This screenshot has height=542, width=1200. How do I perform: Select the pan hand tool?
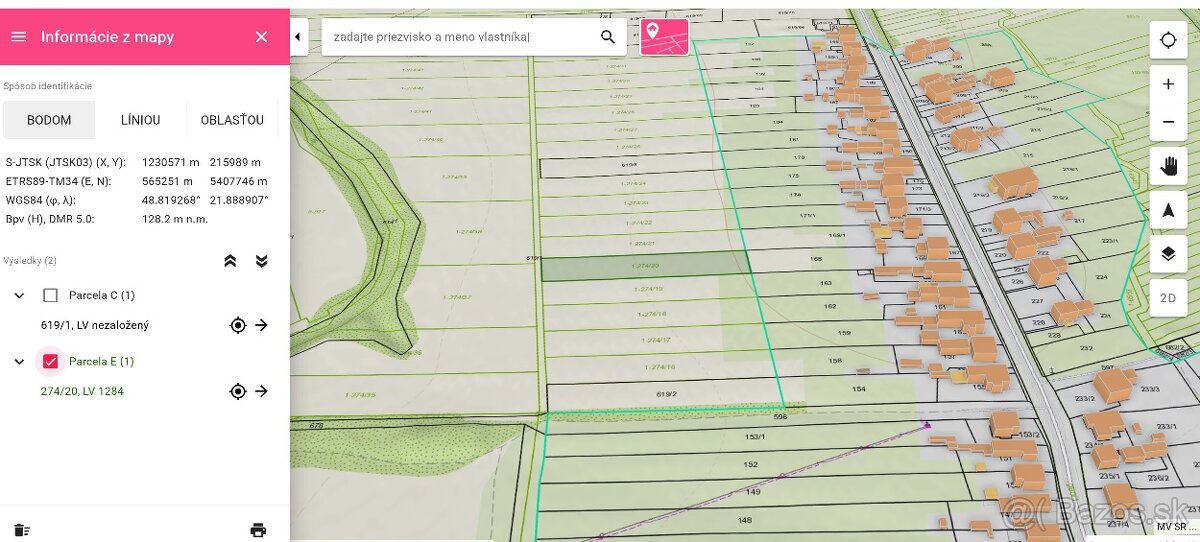pyautogui.click(x=1168, y=167)
